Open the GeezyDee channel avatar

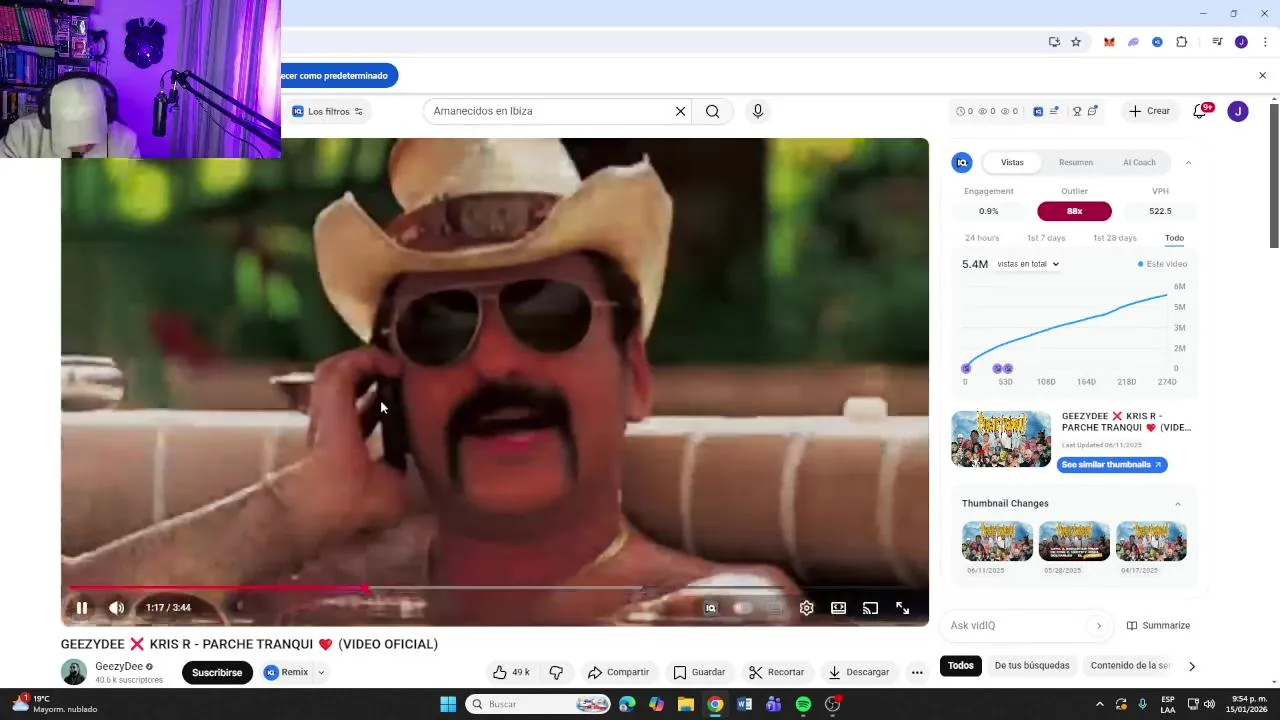click(x=74, y=672)
